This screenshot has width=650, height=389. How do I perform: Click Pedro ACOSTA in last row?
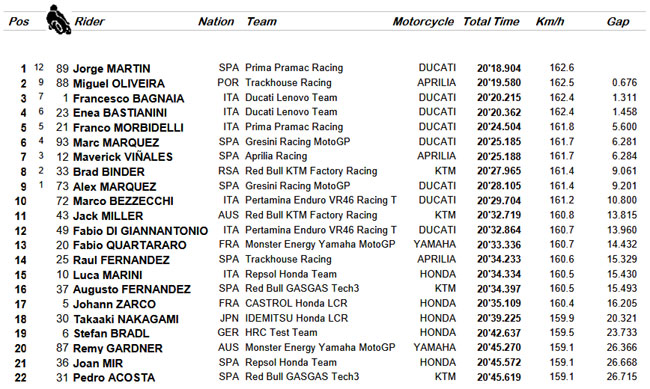(114, 378)
